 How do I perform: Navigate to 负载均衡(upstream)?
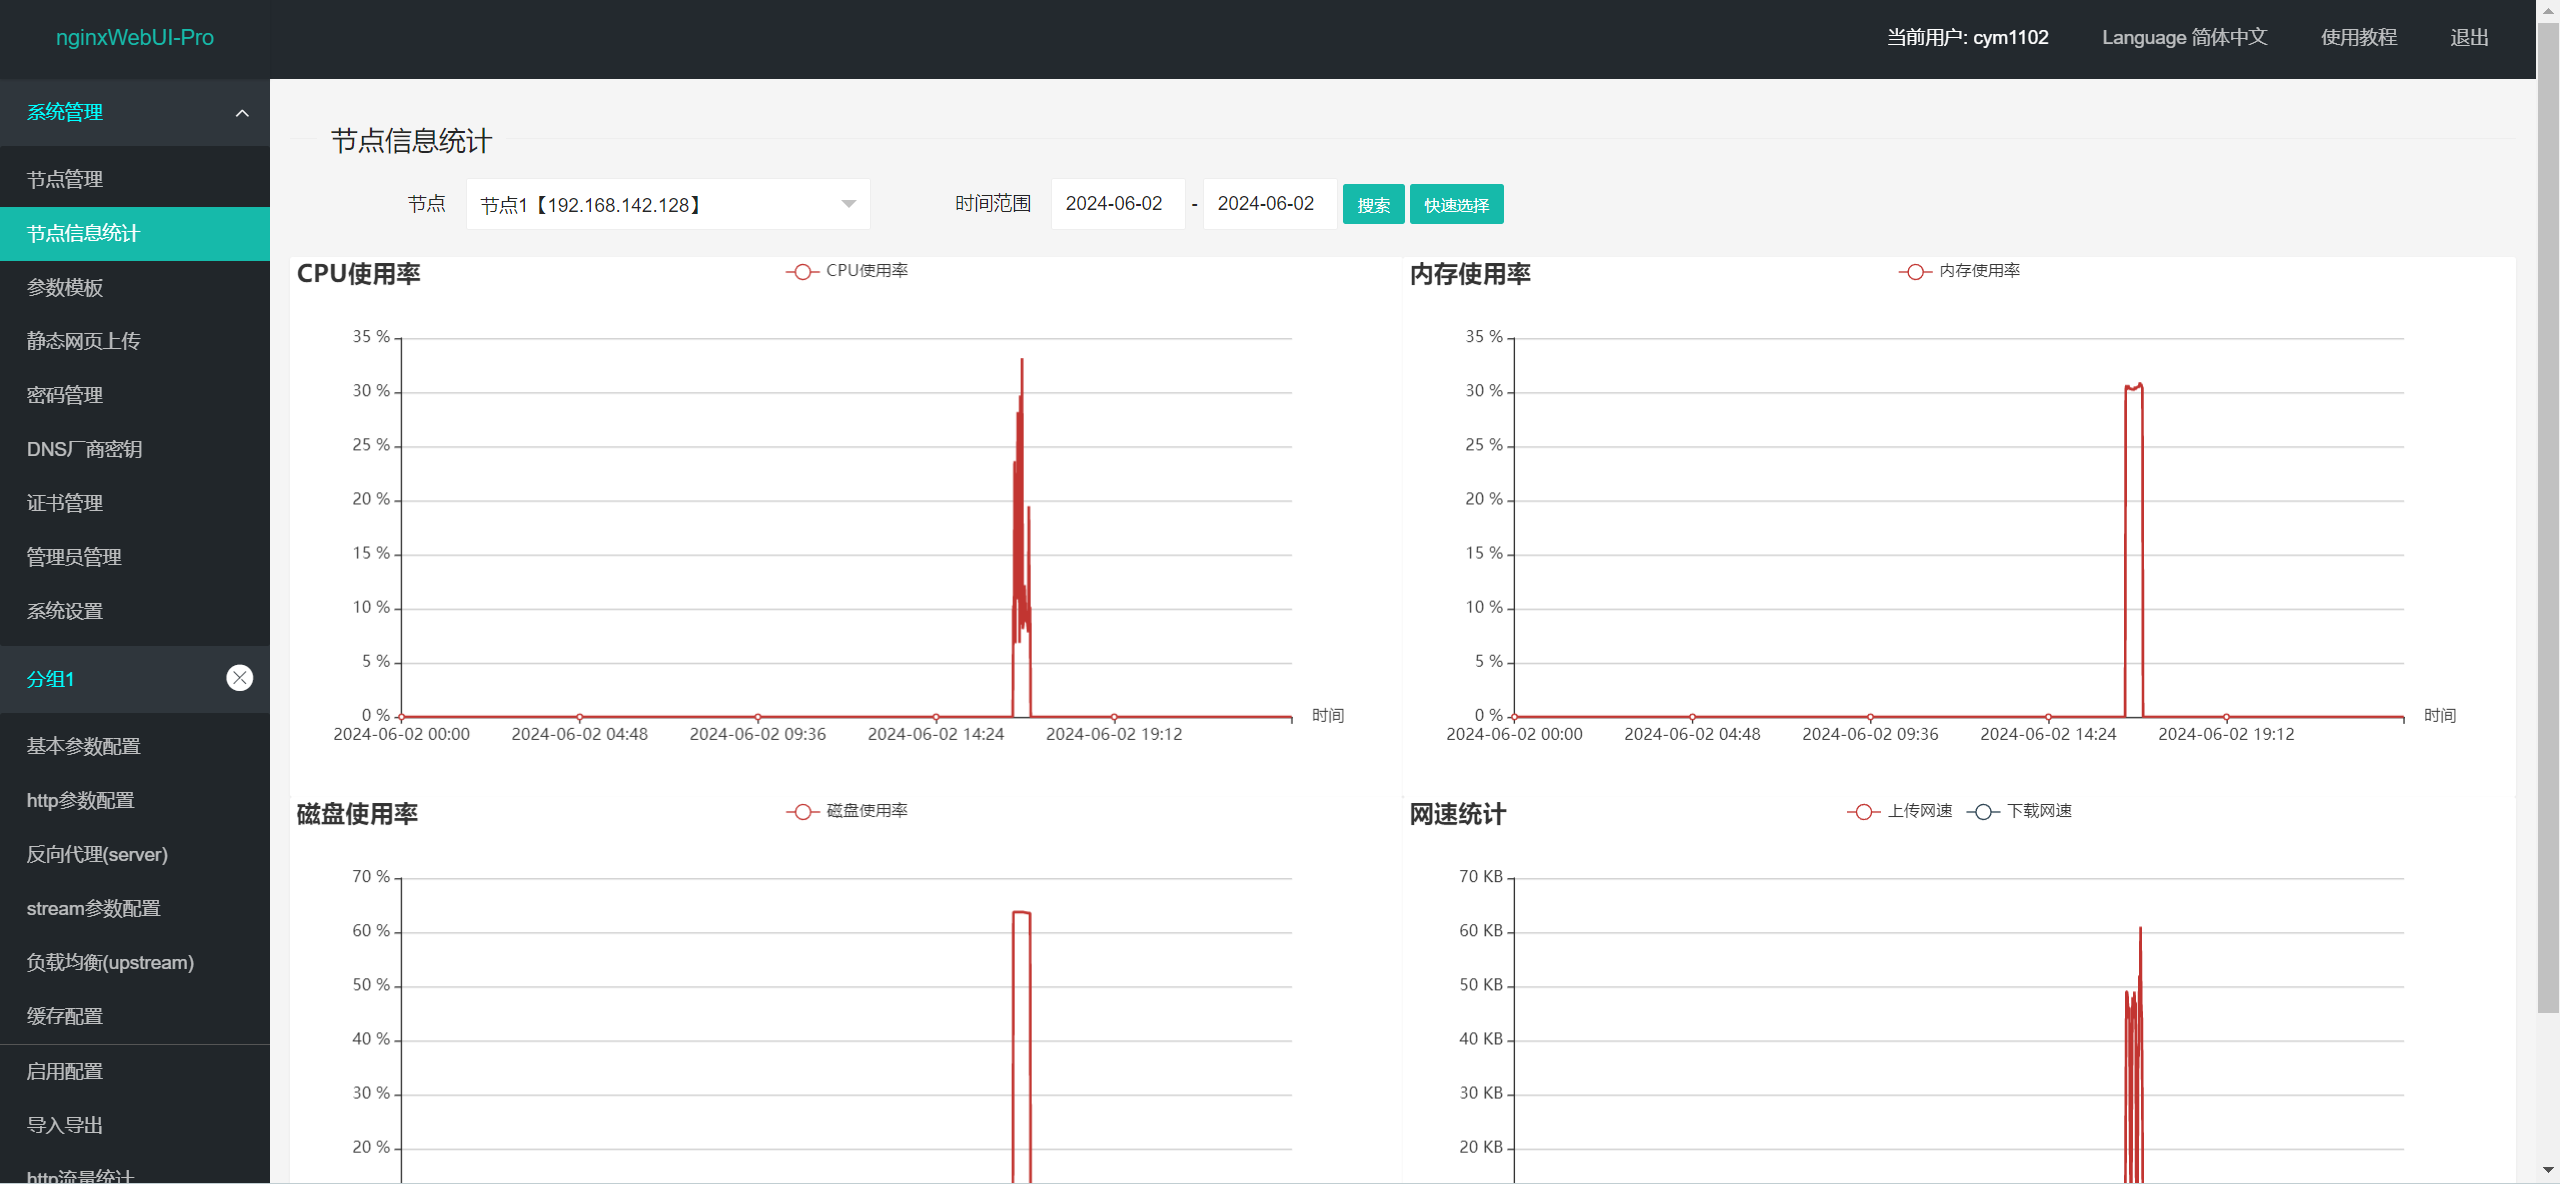pos(135,962)
